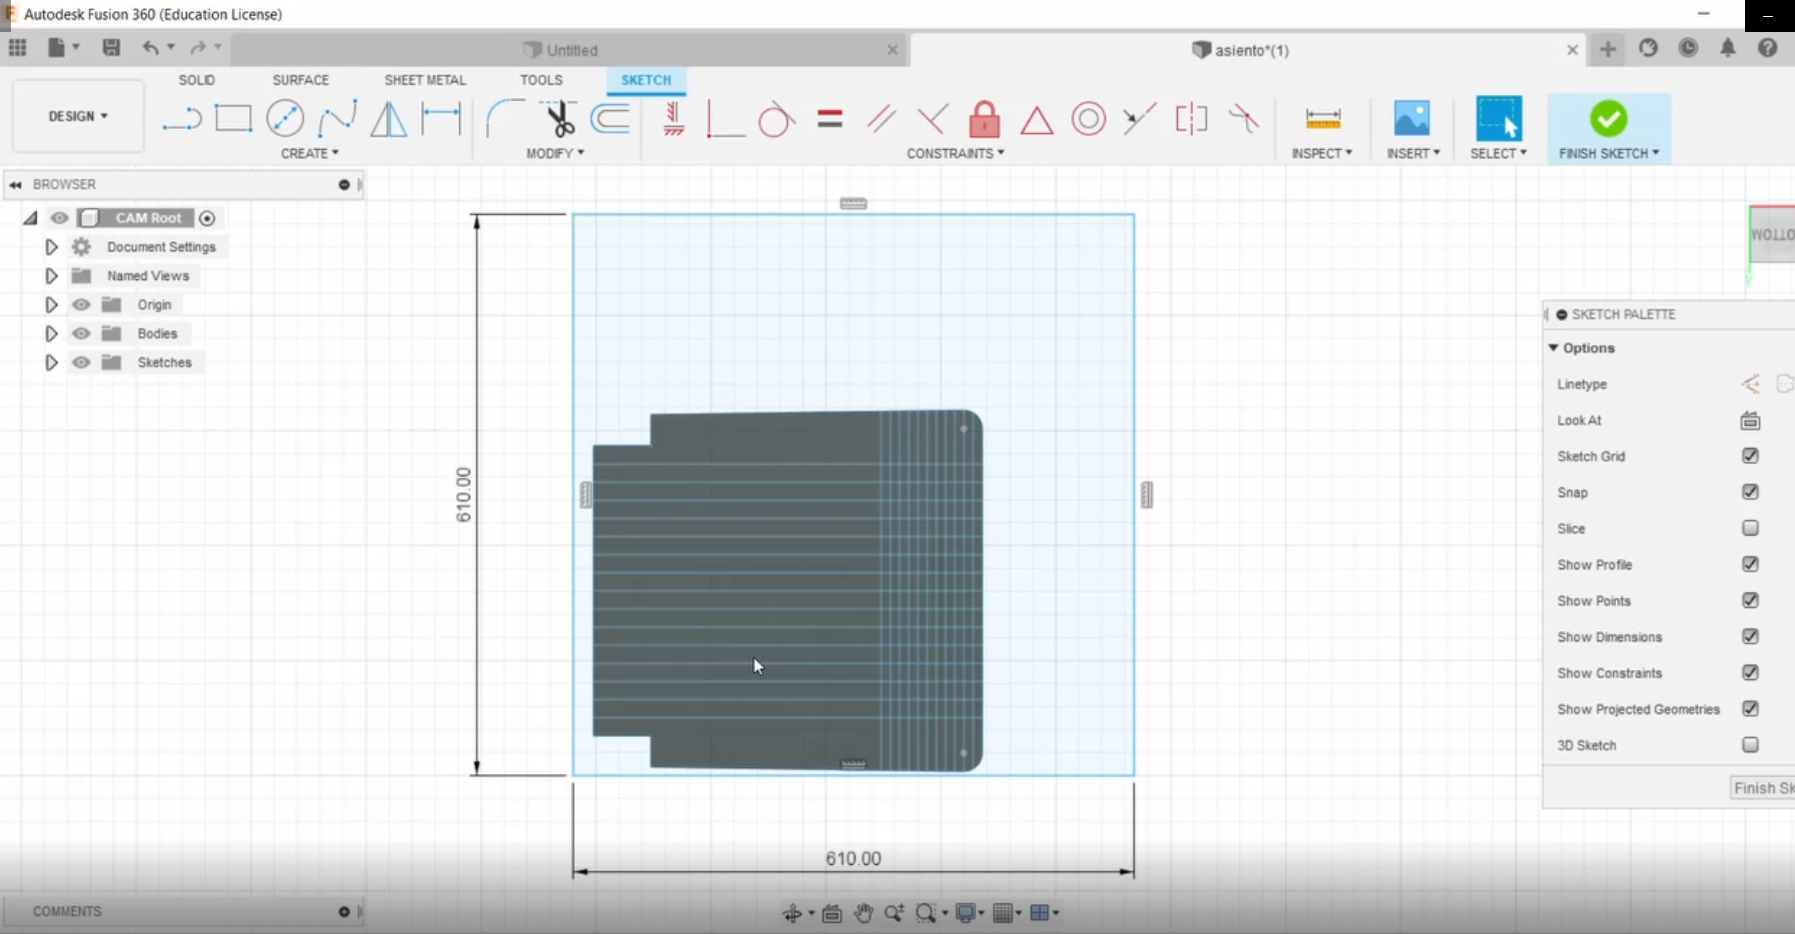Open the Data Panel grid icon
The height and width of the screenshot is (934, 1795).
pyautogui.click(x=17, y=47)
